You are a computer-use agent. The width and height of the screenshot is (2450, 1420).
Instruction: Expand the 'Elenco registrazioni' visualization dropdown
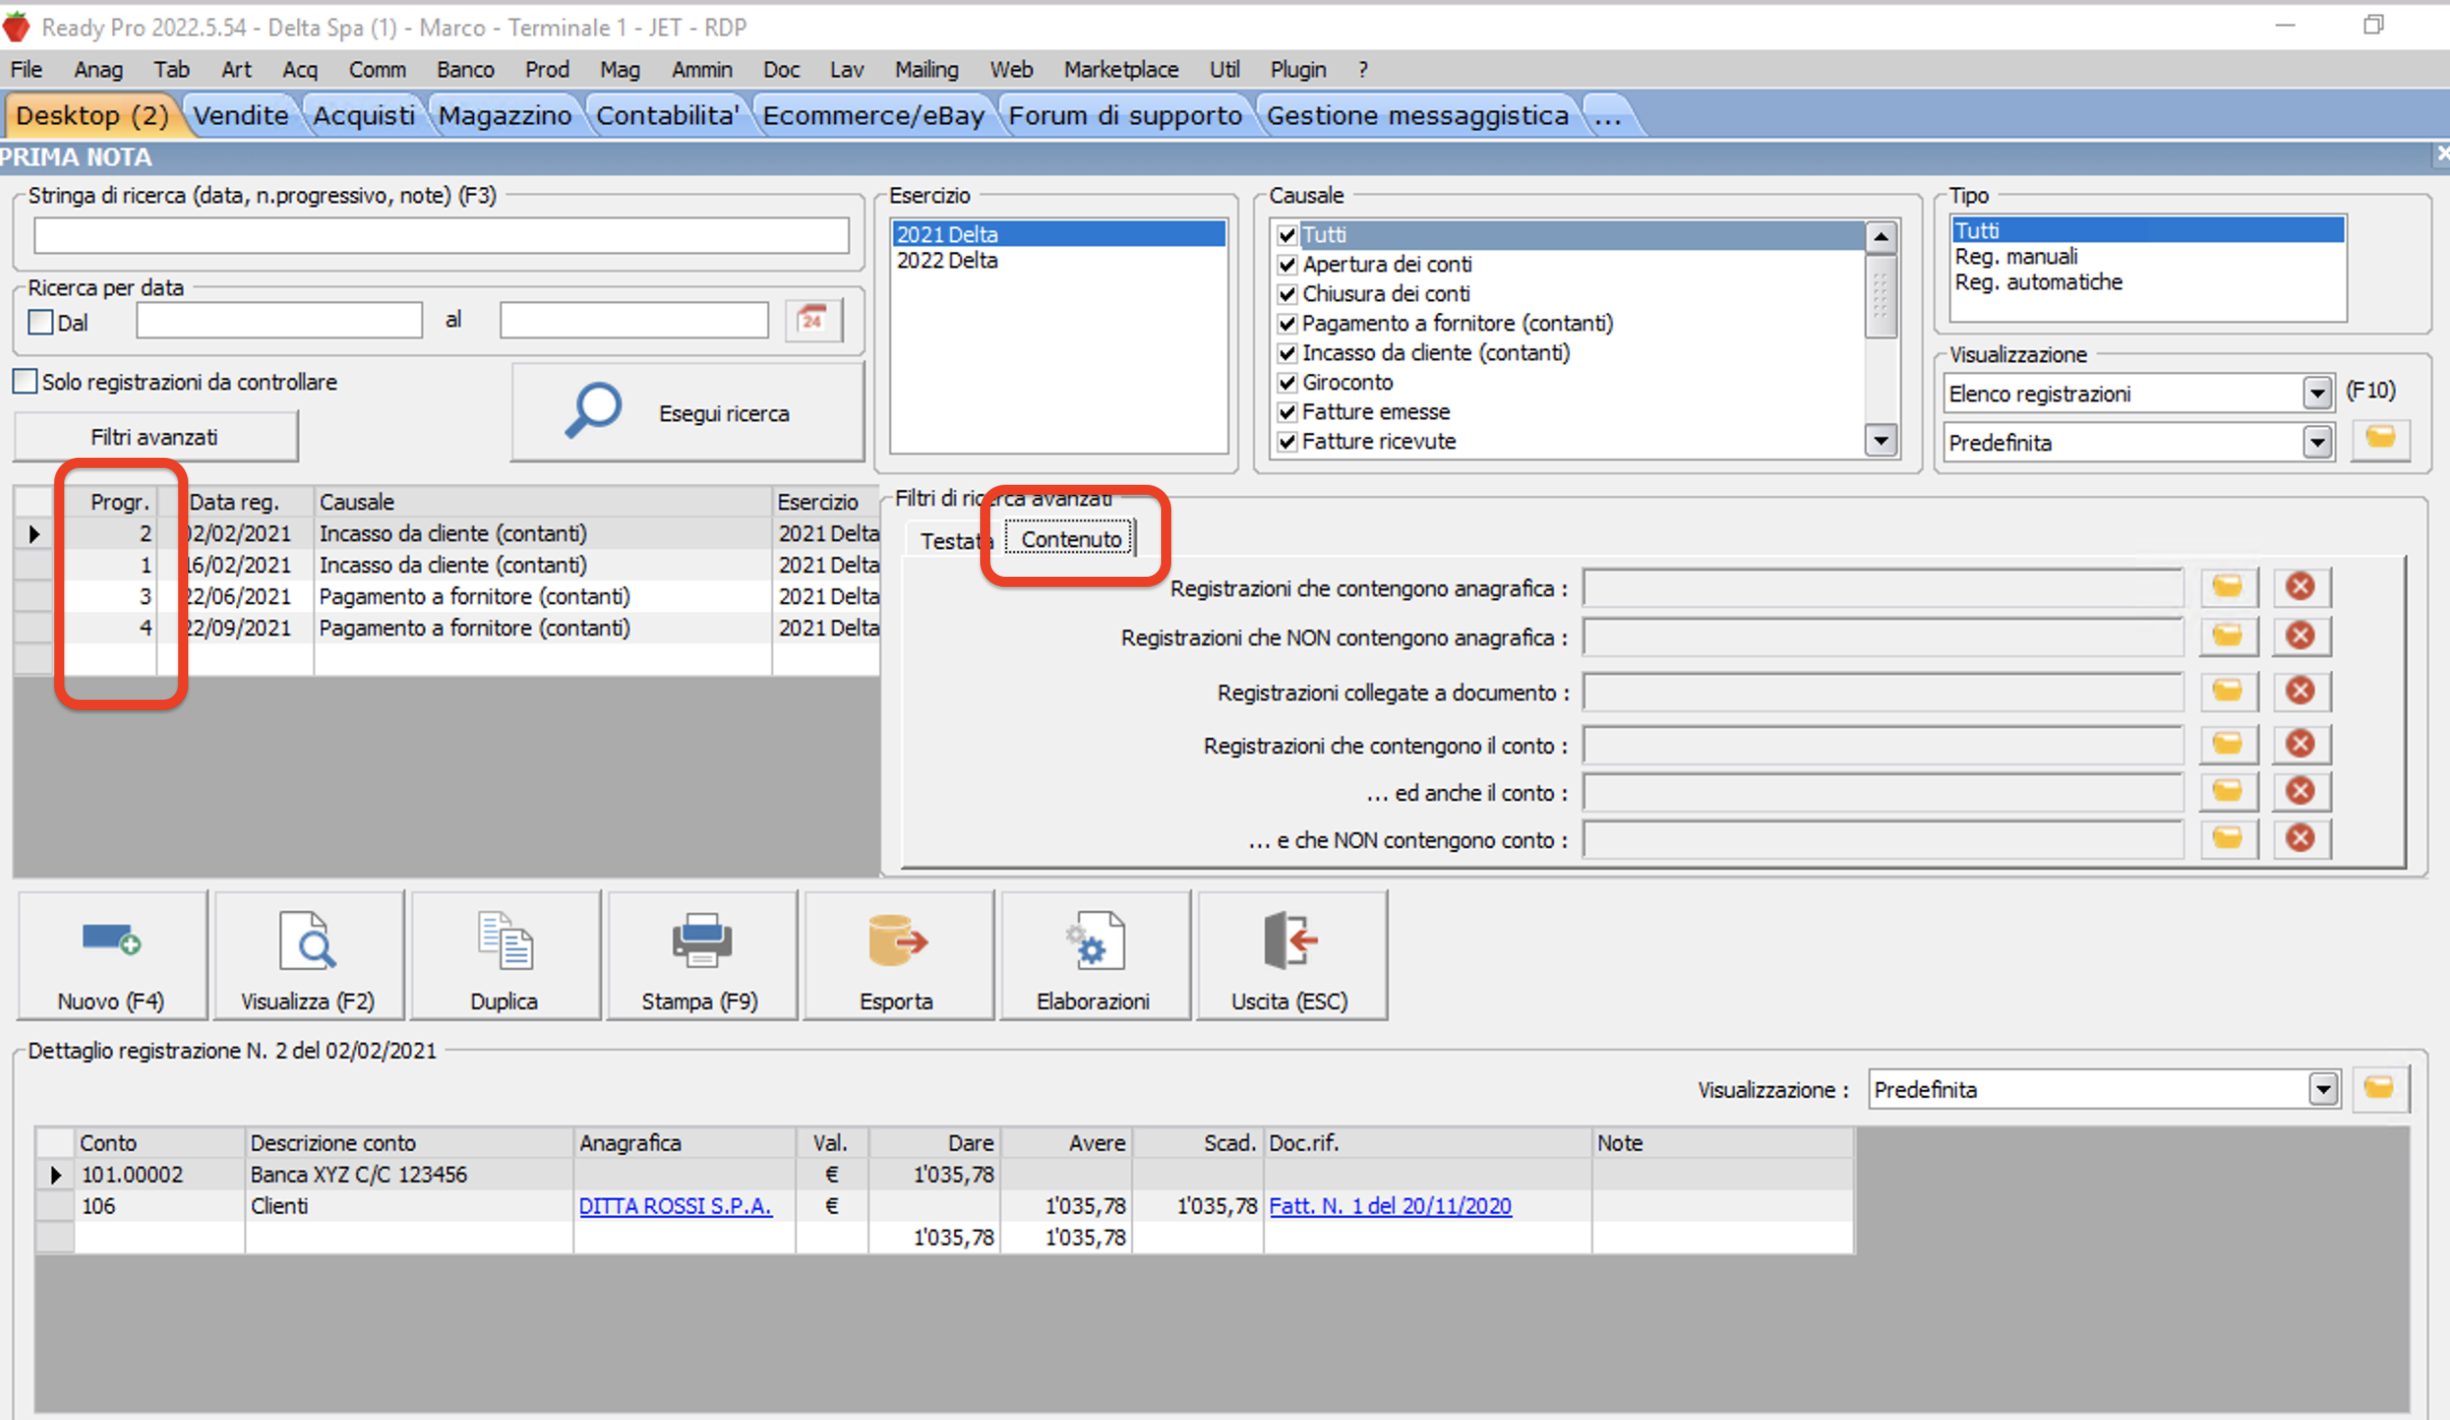[x=2316, y=393]
